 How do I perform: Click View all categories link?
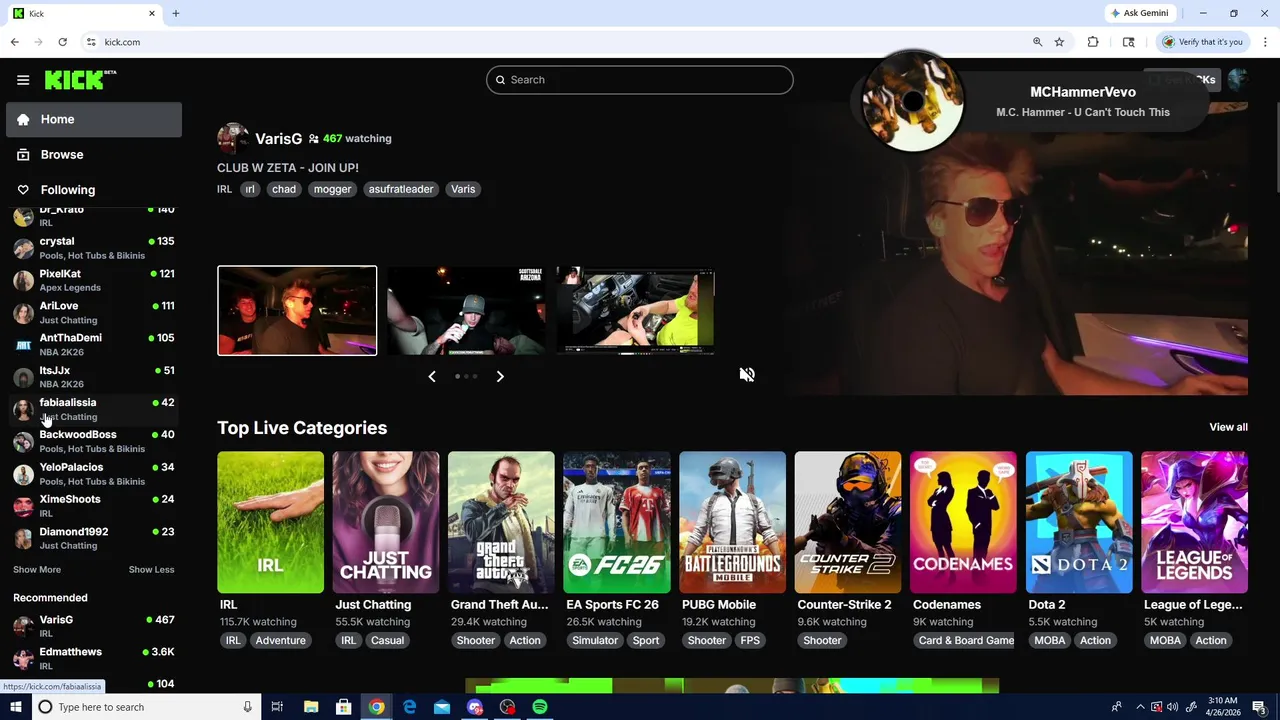pyautogui.click(x=1228, y=427)
